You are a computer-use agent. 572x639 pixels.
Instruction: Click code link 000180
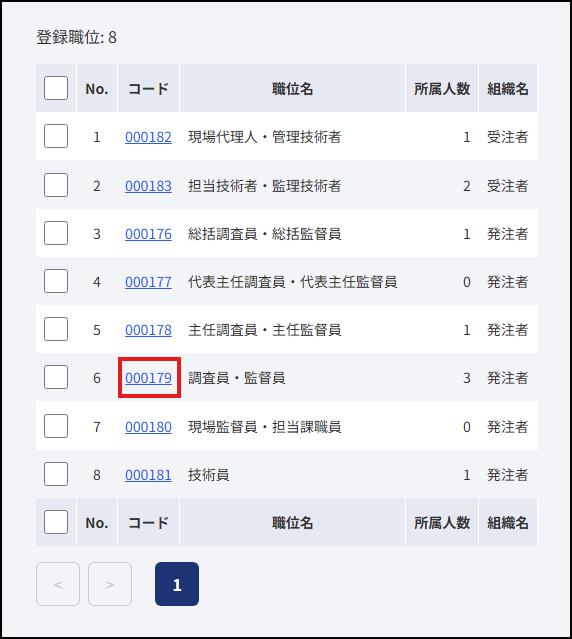coord(148,427)
